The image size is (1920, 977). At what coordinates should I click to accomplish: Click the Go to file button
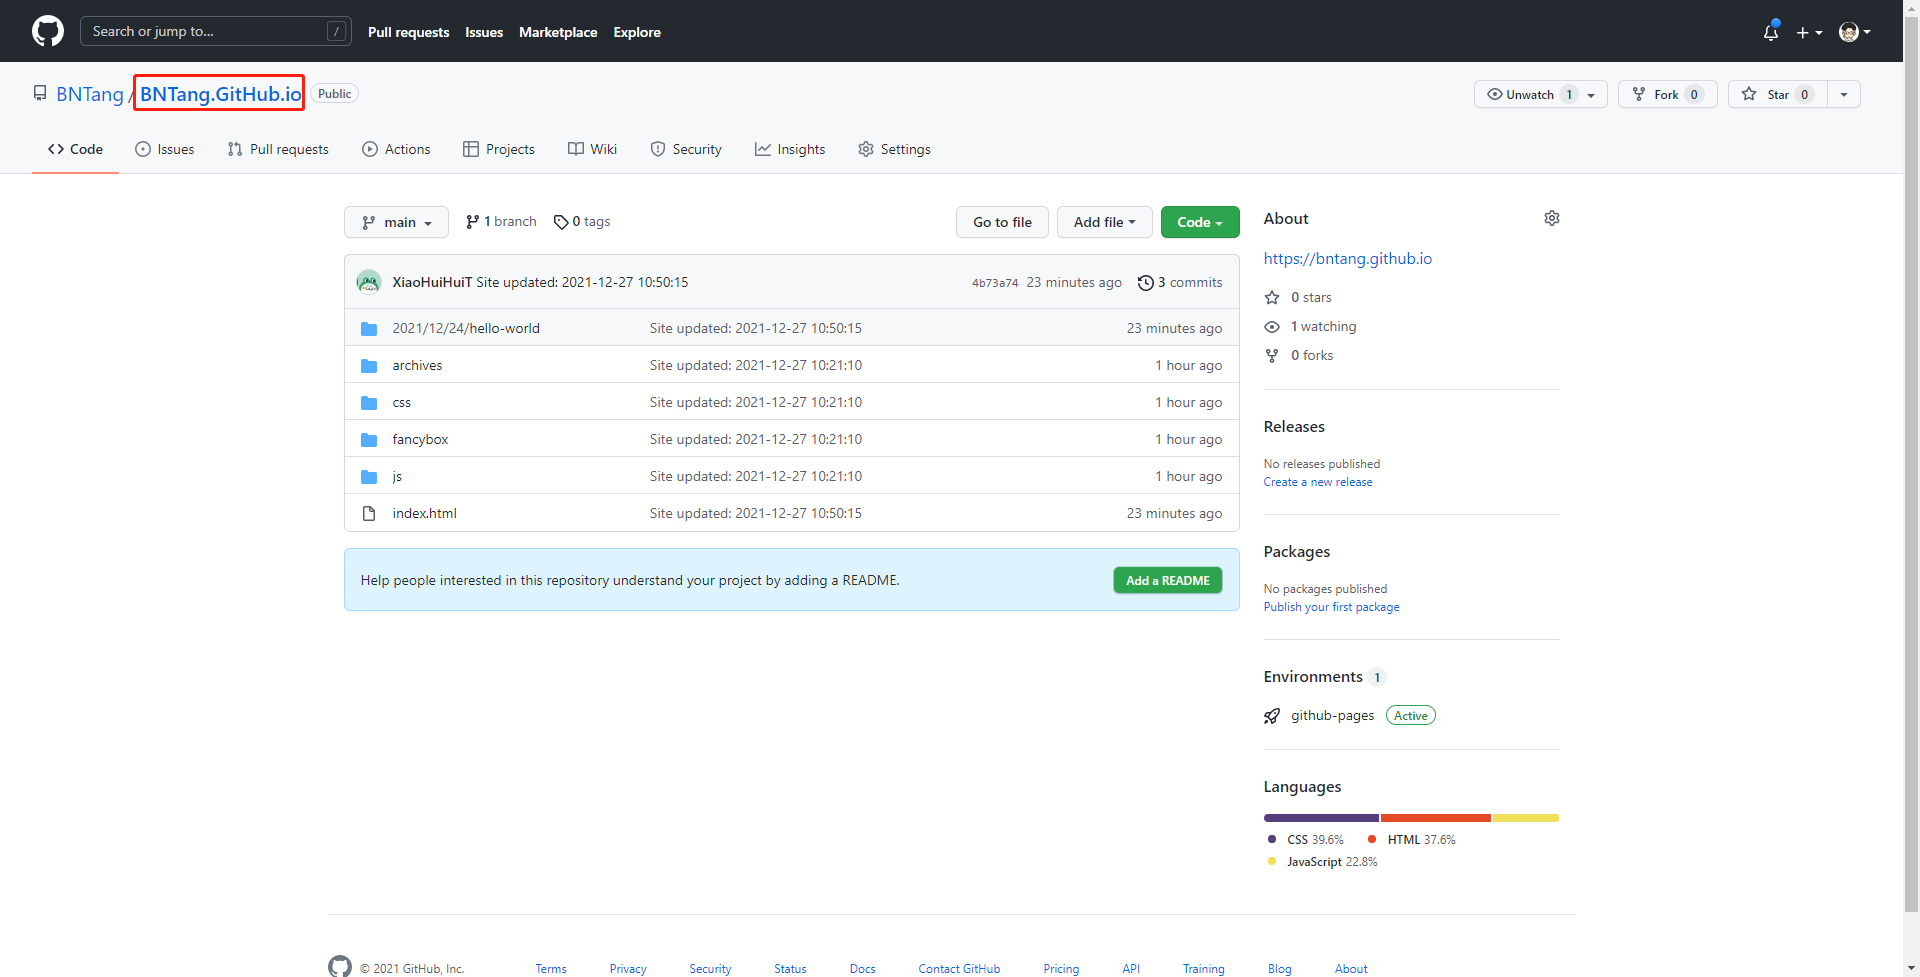1002,222
